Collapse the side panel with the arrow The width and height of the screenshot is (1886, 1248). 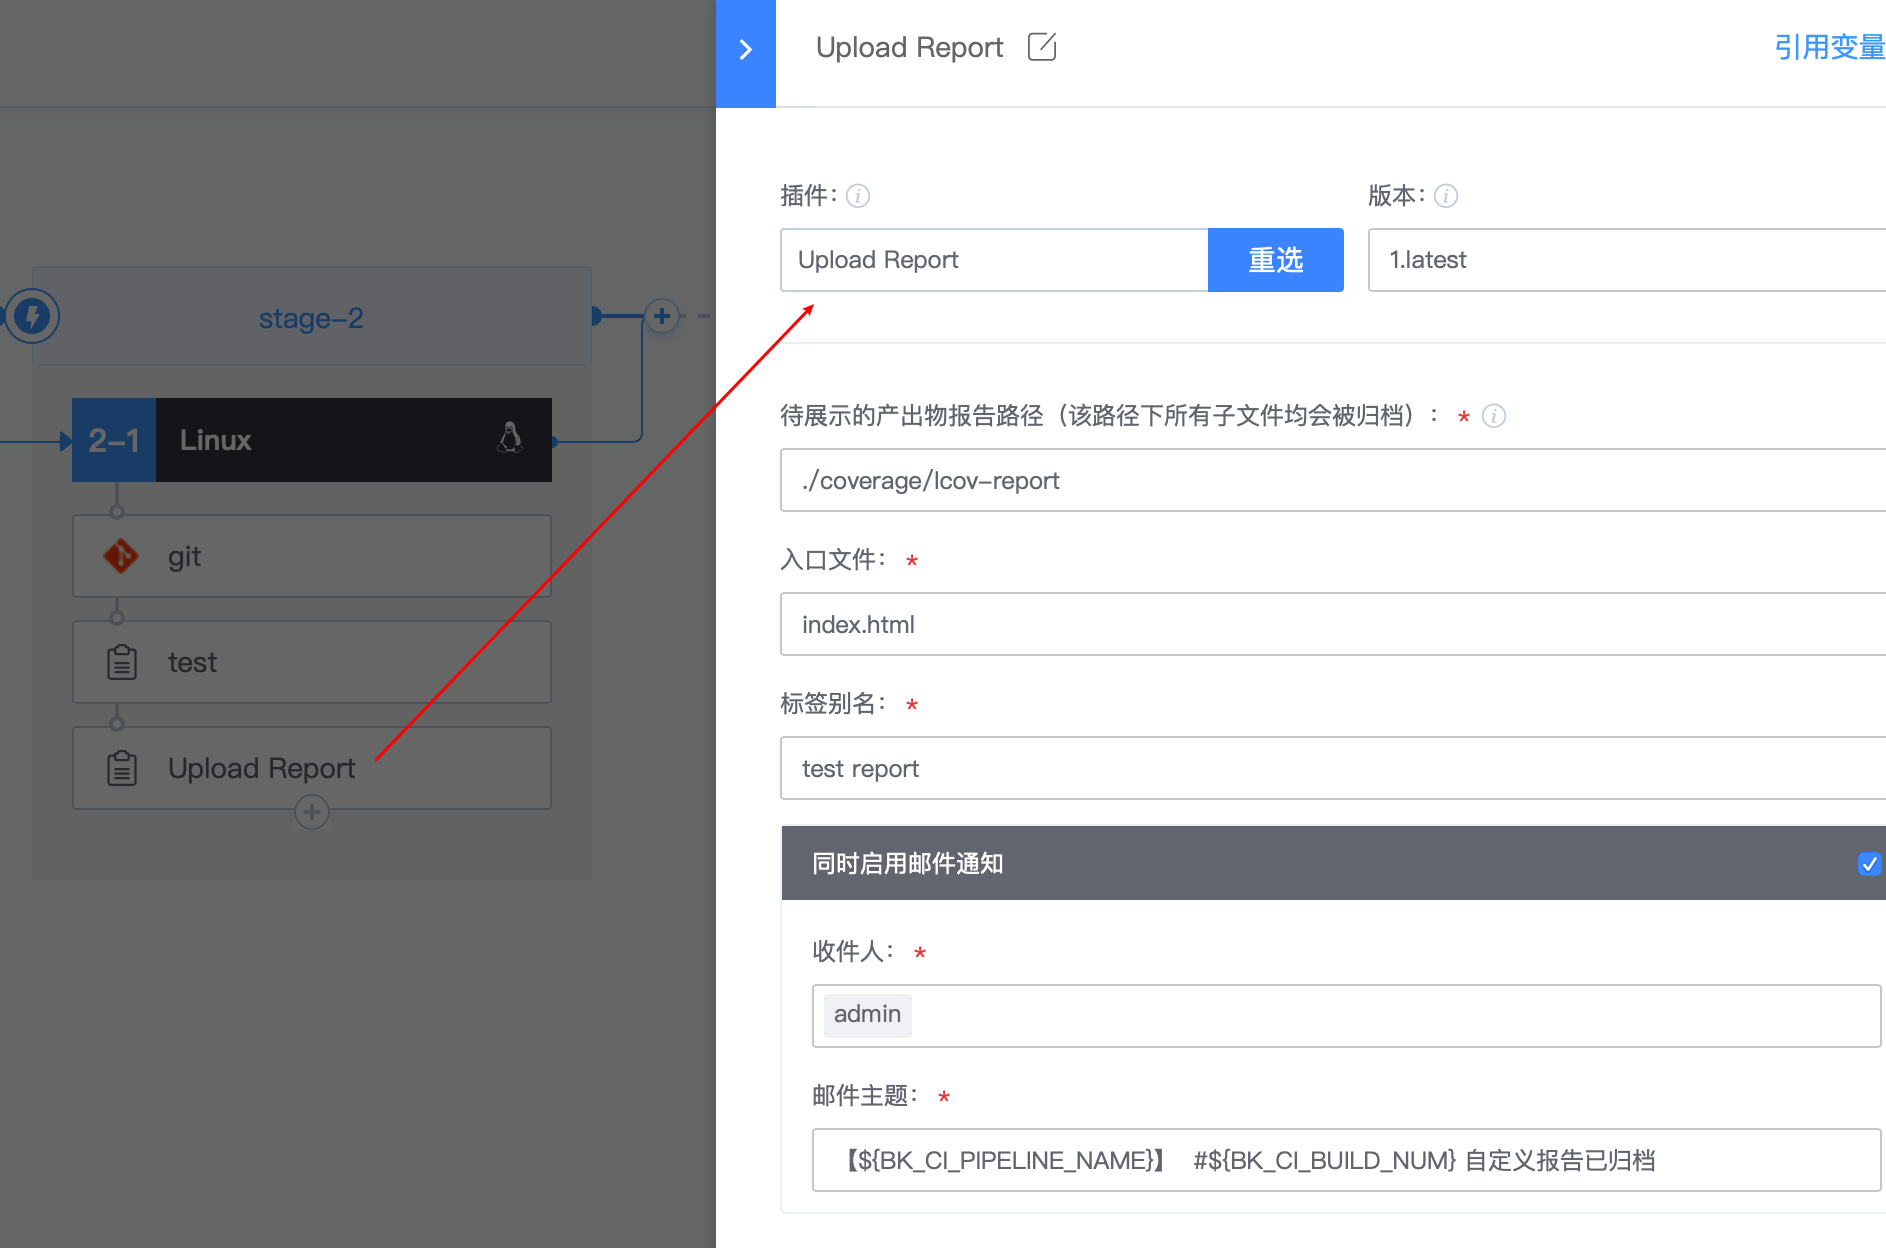click(x=745, y=50)
